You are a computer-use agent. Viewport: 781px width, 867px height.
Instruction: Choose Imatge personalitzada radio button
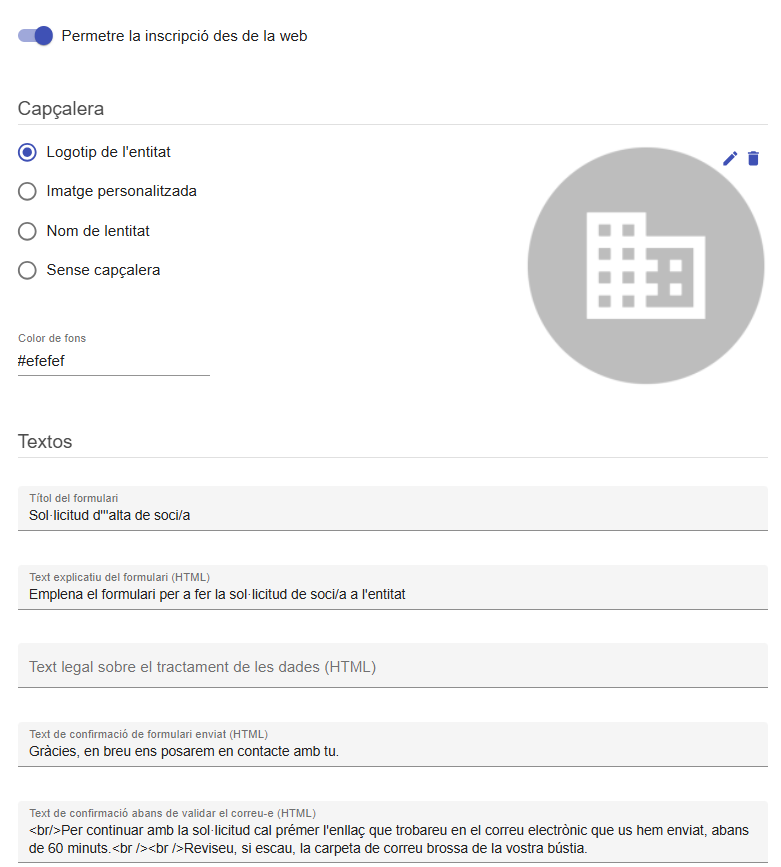(x=27, y=191)
